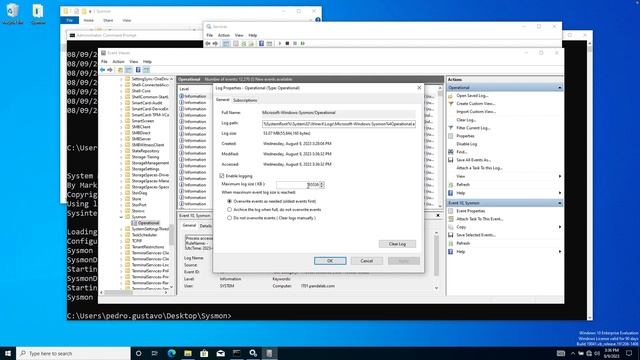
Task: Click Create Custom View funnel icon
Action: click(x=451, y=104)
